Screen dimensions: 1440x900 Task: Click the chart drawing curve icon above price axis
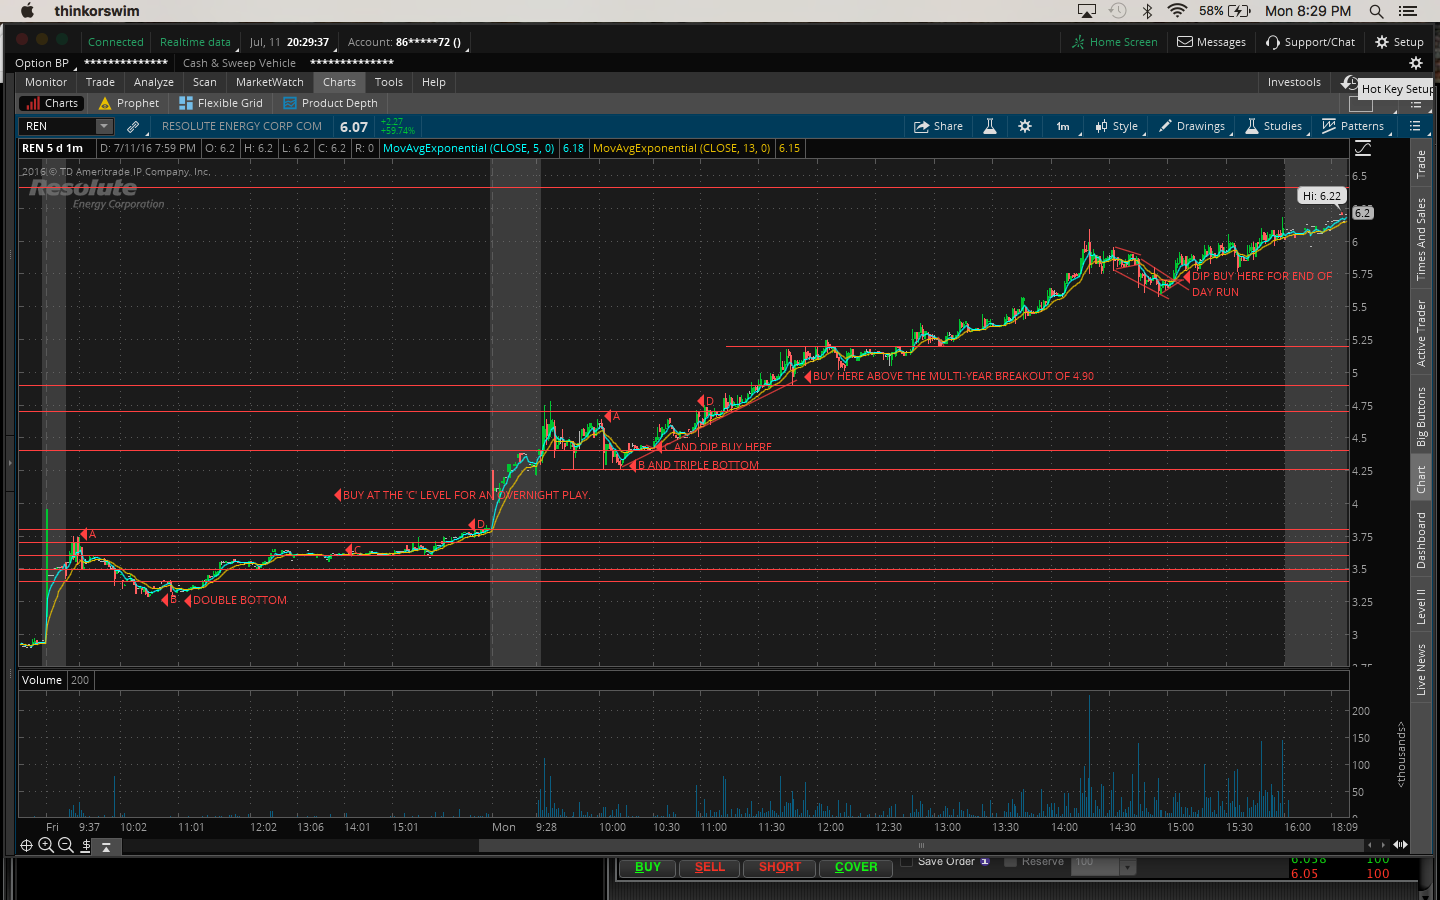[x=1362, y=148]
